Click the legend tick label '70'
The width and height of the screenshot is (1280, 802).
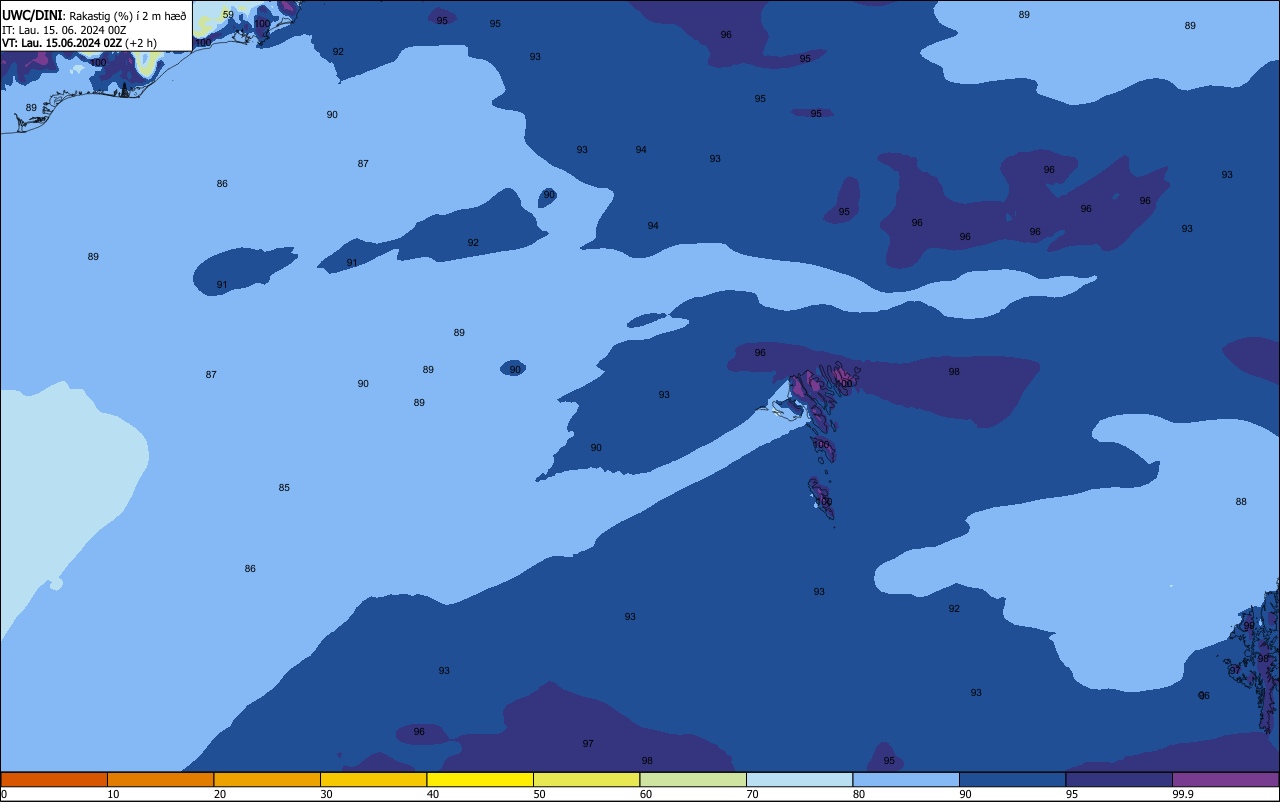752,794
